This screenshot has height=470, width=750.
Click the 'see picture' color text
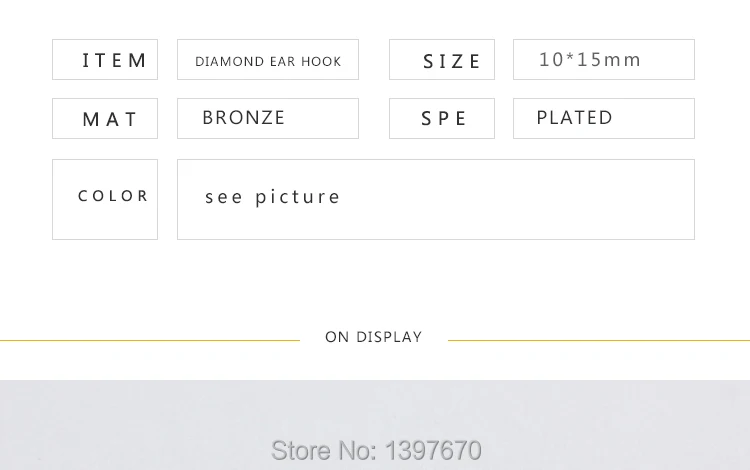click(272, 197)
